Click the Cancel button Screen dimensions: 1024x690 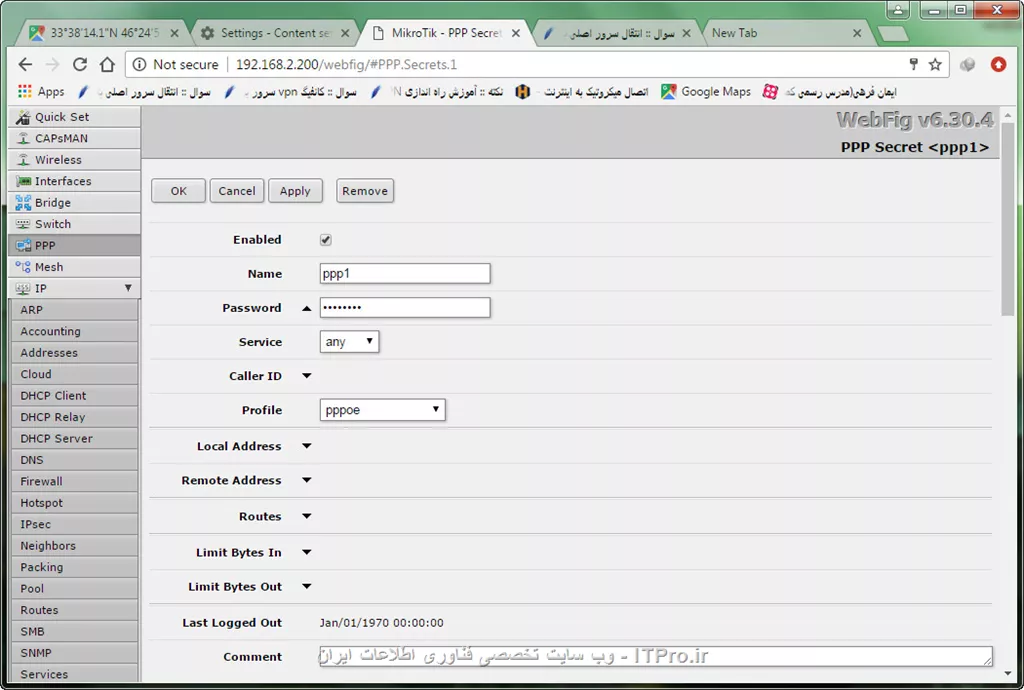[x=236, y=191]
